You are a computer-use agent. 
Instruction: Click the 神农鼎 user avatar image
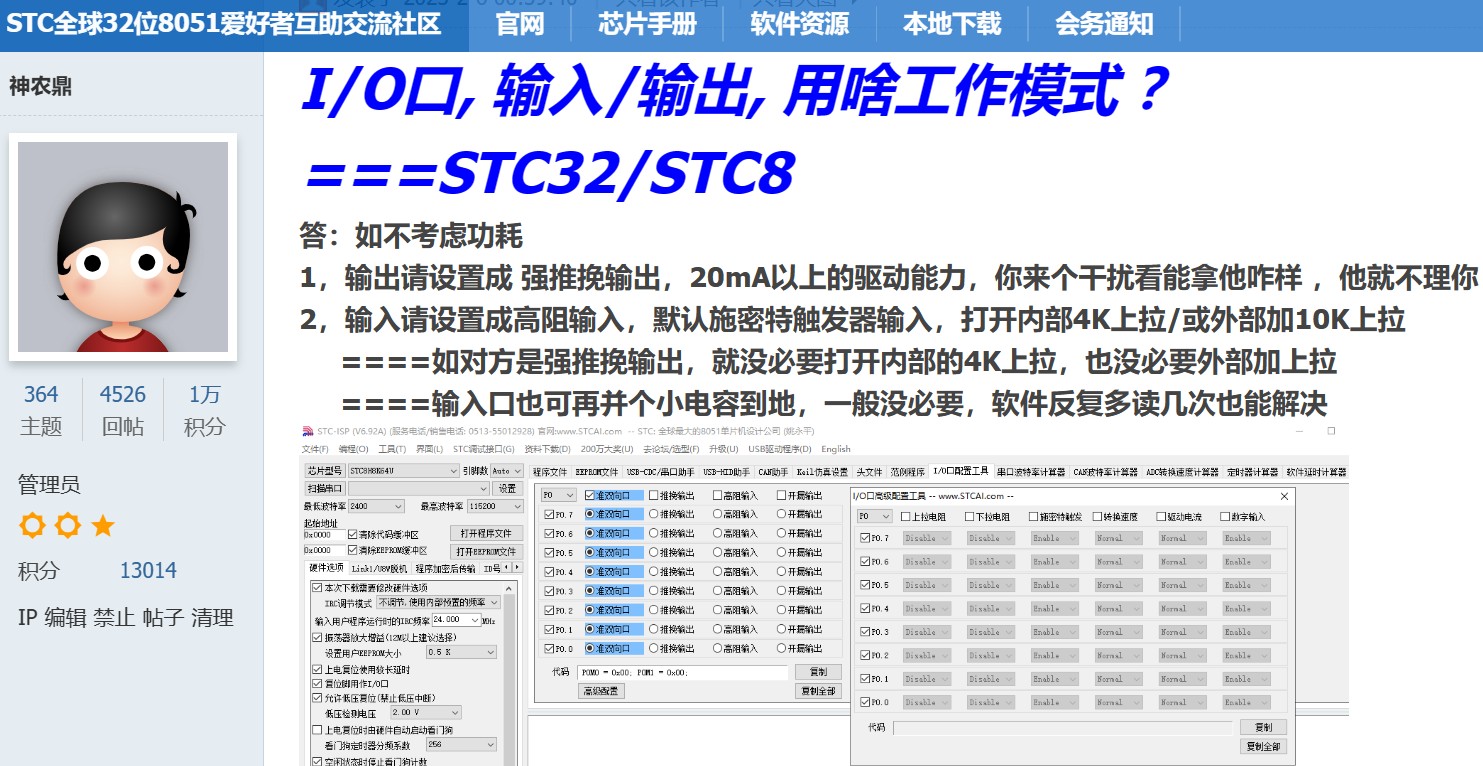click(123, 247)
